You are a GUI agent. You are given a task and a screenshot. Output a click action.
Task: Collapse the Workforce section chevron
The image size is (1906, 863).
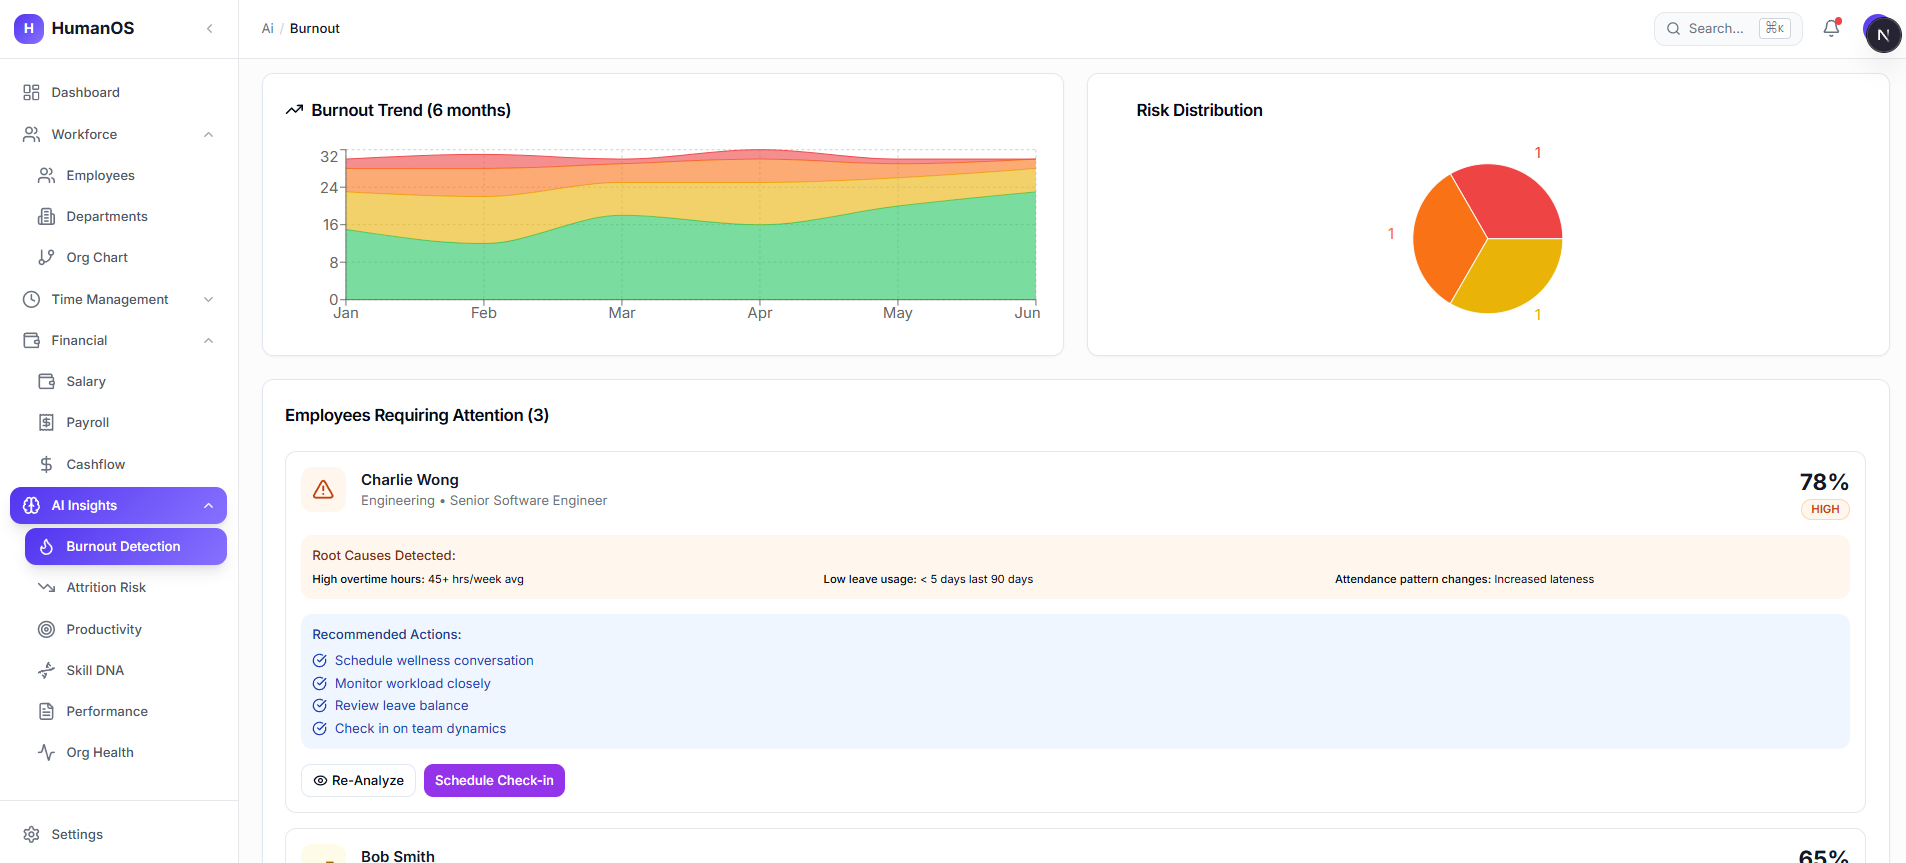208,134
